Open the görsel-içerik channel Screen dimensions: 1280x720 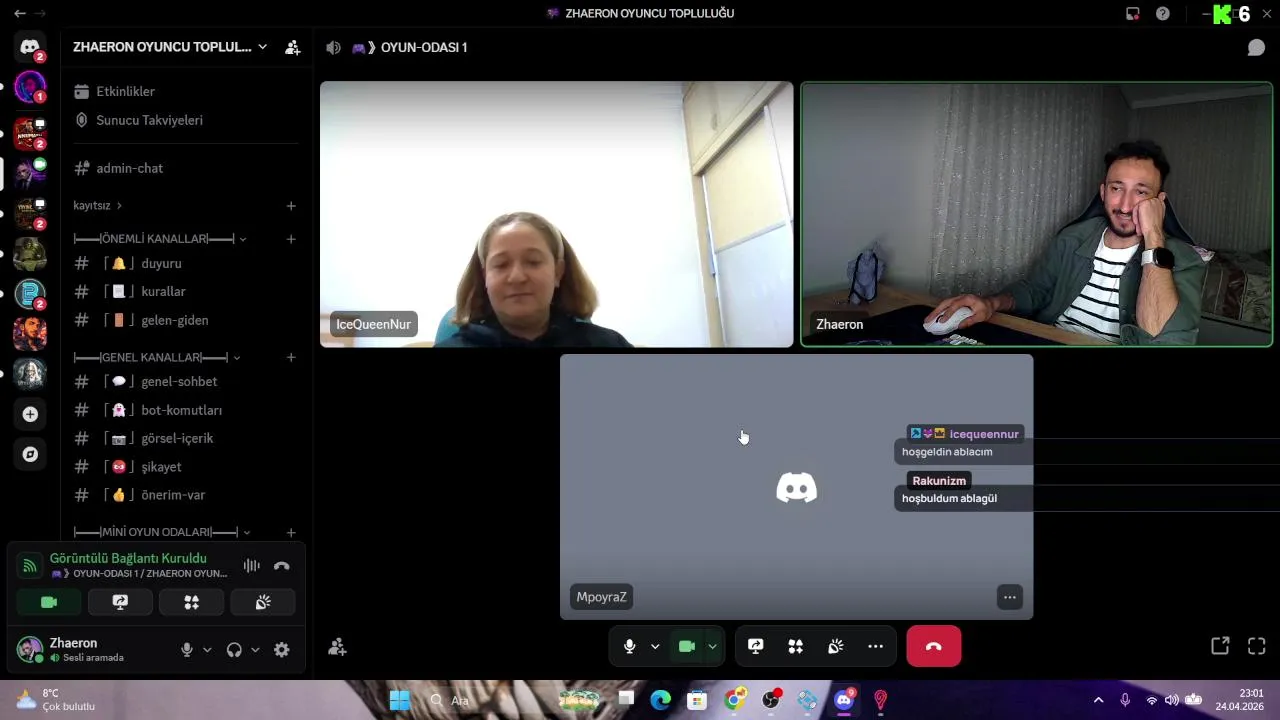(185, 438)
